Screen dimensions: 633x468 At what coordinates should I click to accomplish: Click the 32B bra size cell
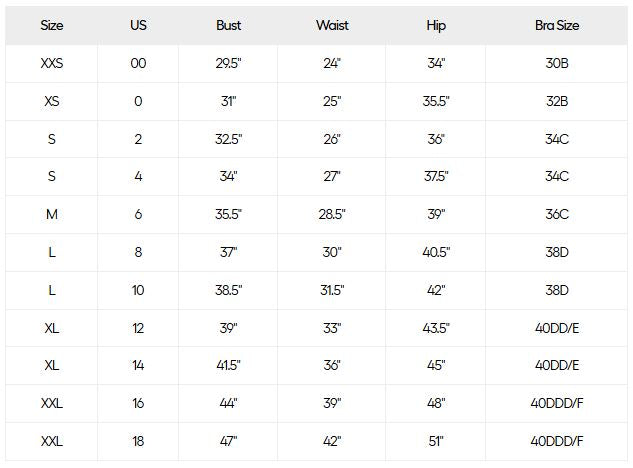pos(557,101)
